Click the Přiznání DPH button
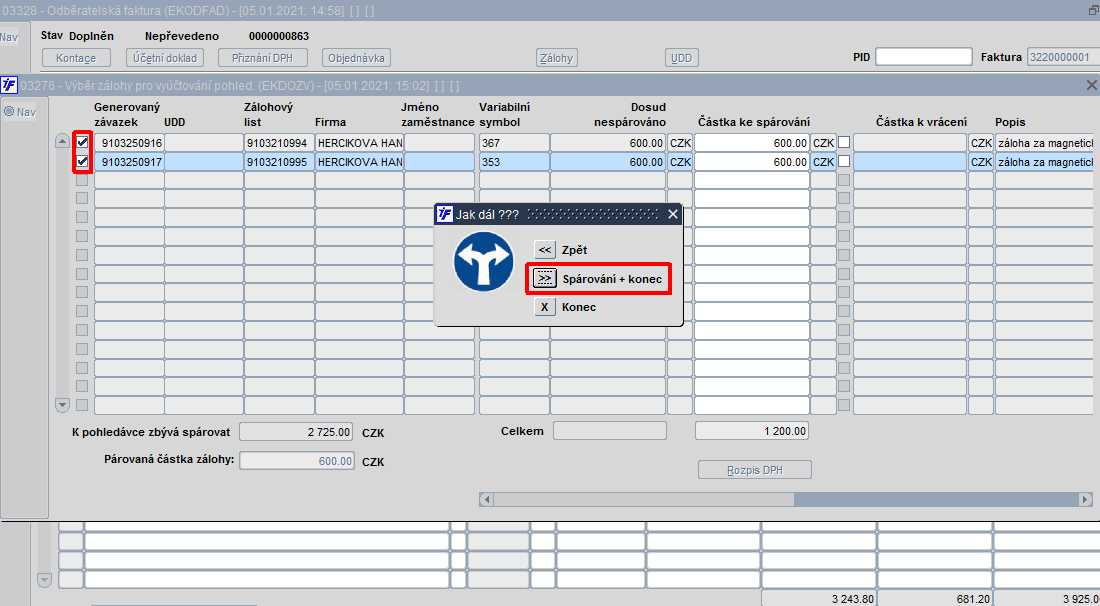 tap(262, 58)
